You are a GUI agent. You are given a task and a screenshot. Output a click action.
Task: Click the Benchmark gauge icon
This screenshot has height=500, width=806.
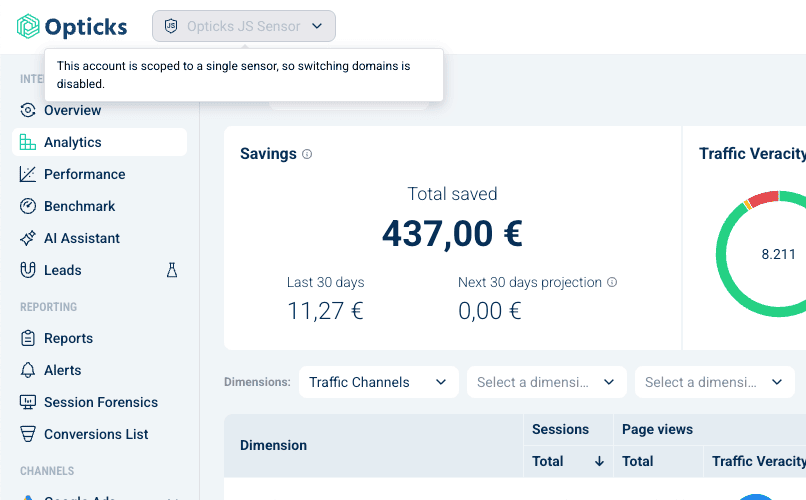[28, 206]
